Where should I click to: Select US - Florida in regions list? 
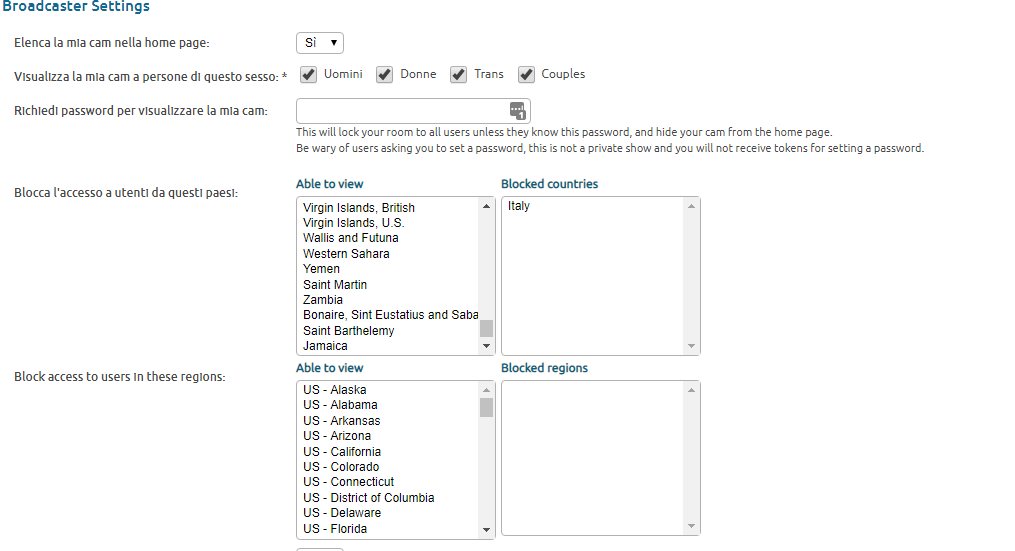[335, 529]
